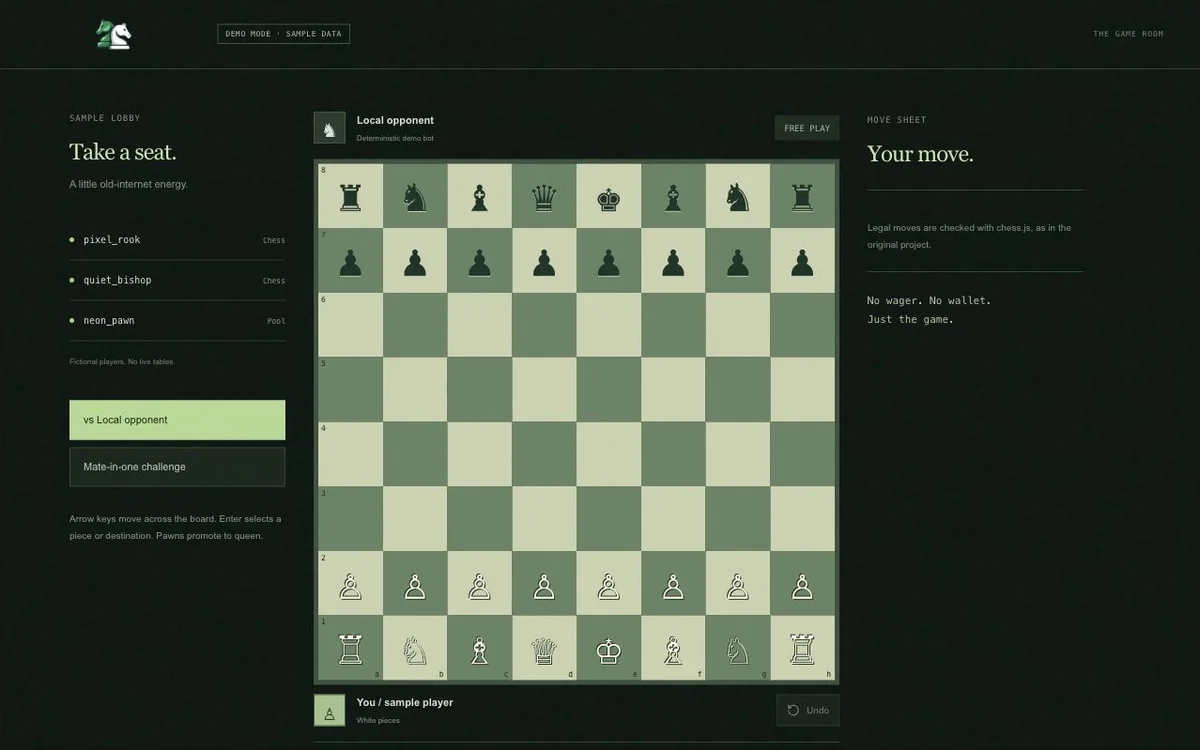
Task: Open The Game Room link
Action: (1128, 34)
